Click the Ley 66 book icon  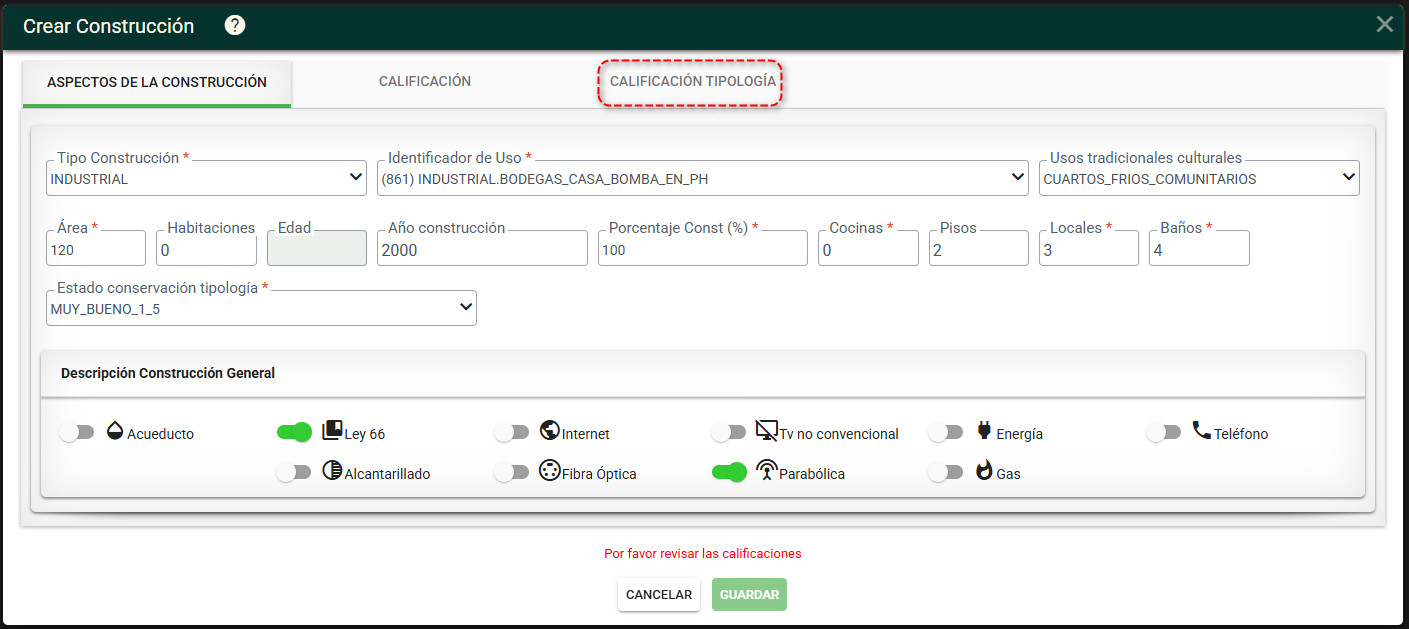tap(332, 431)
